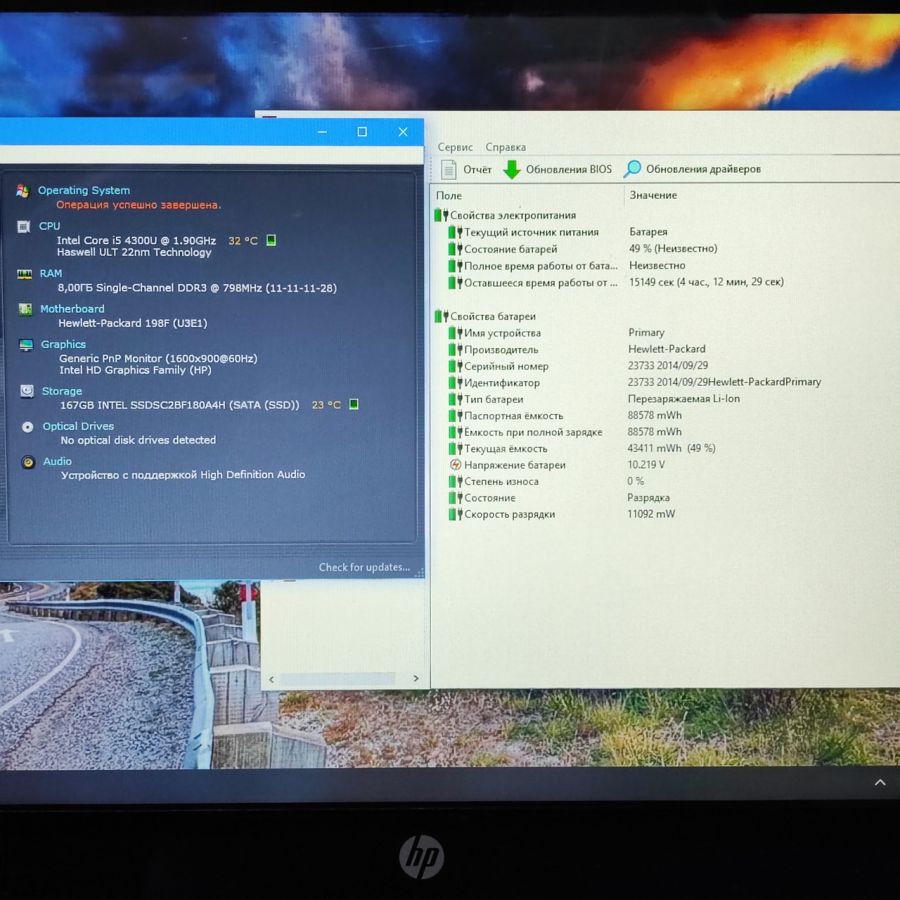Open the Operating System section in Speccy
The image size is (900, 900).
click(x=84, y=190)
